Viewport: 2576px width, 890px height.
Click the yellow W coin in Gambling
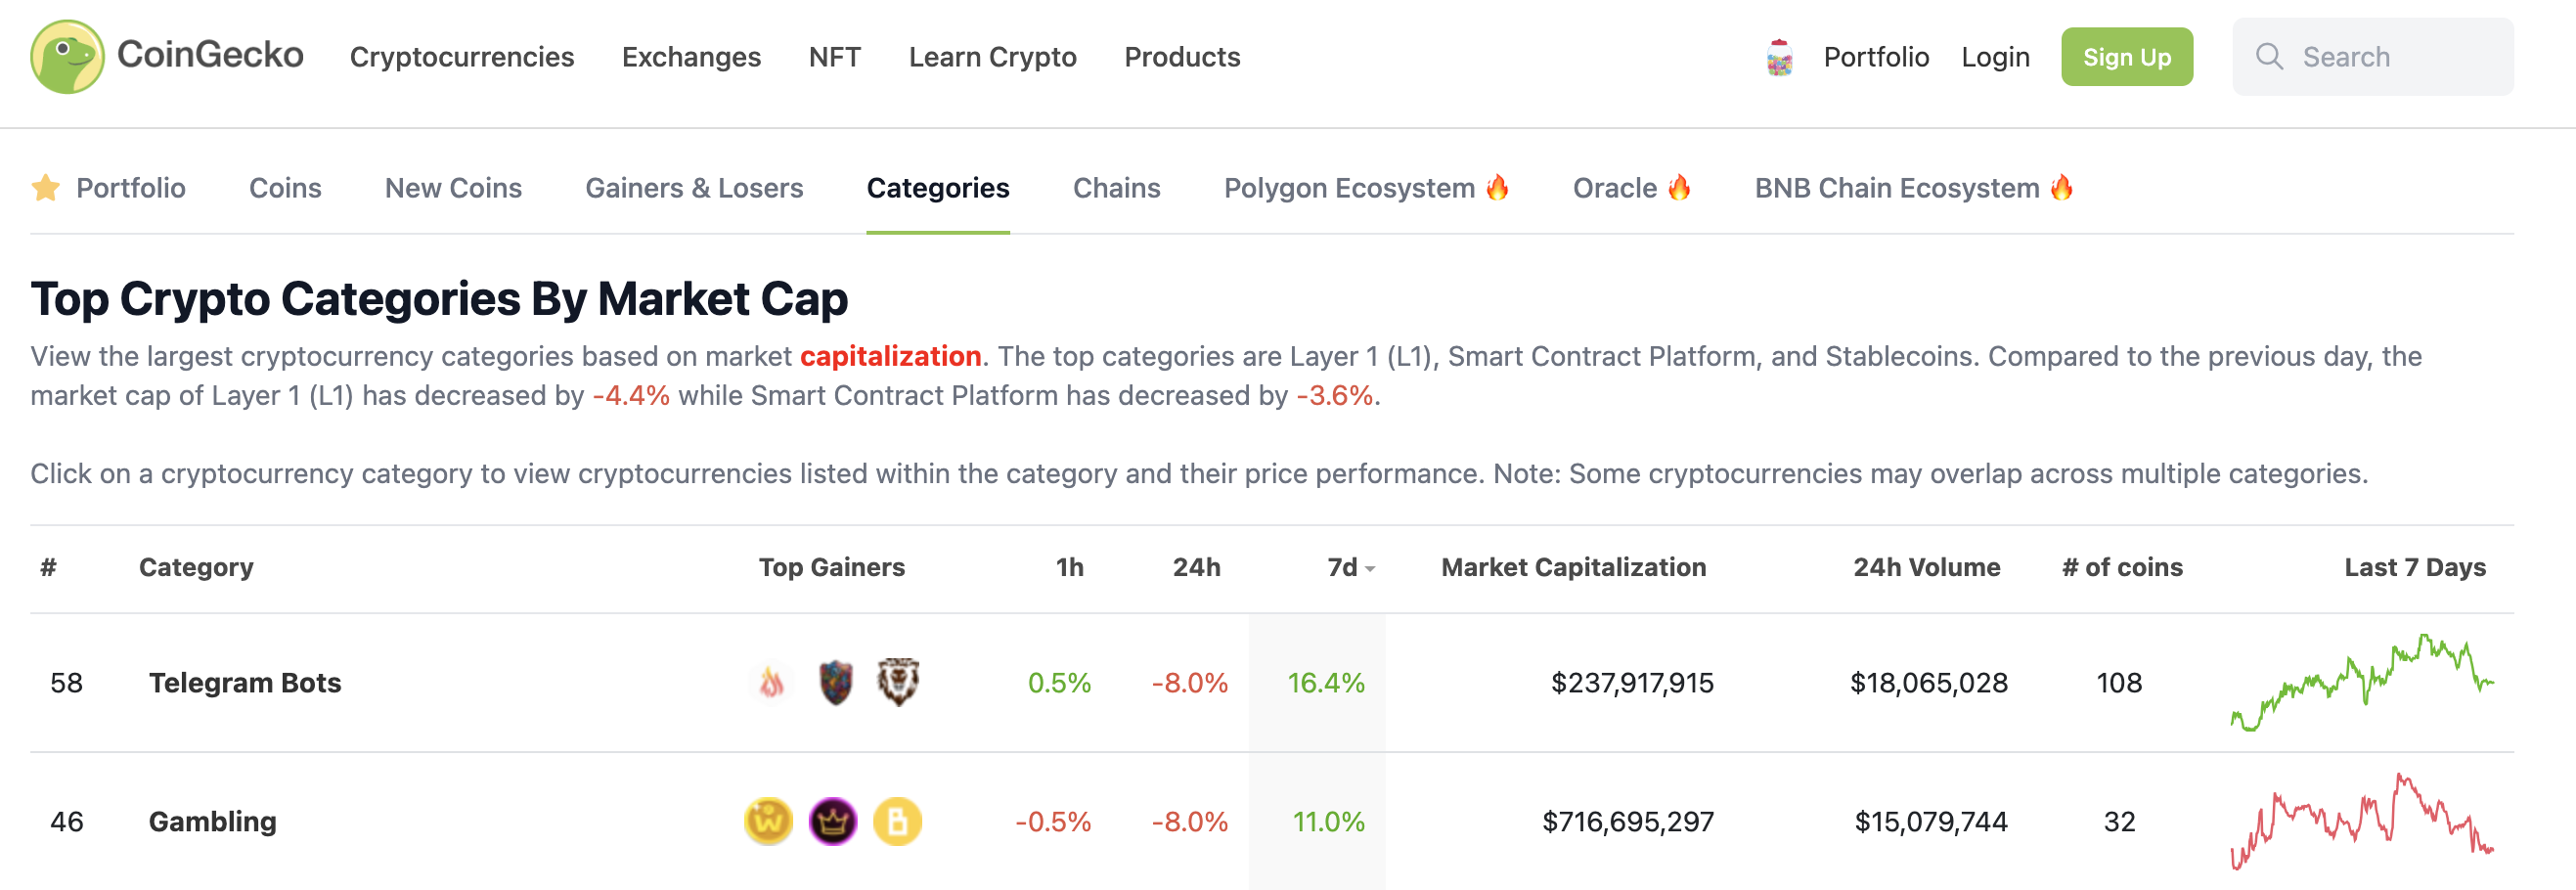click(x=768, y=822)
